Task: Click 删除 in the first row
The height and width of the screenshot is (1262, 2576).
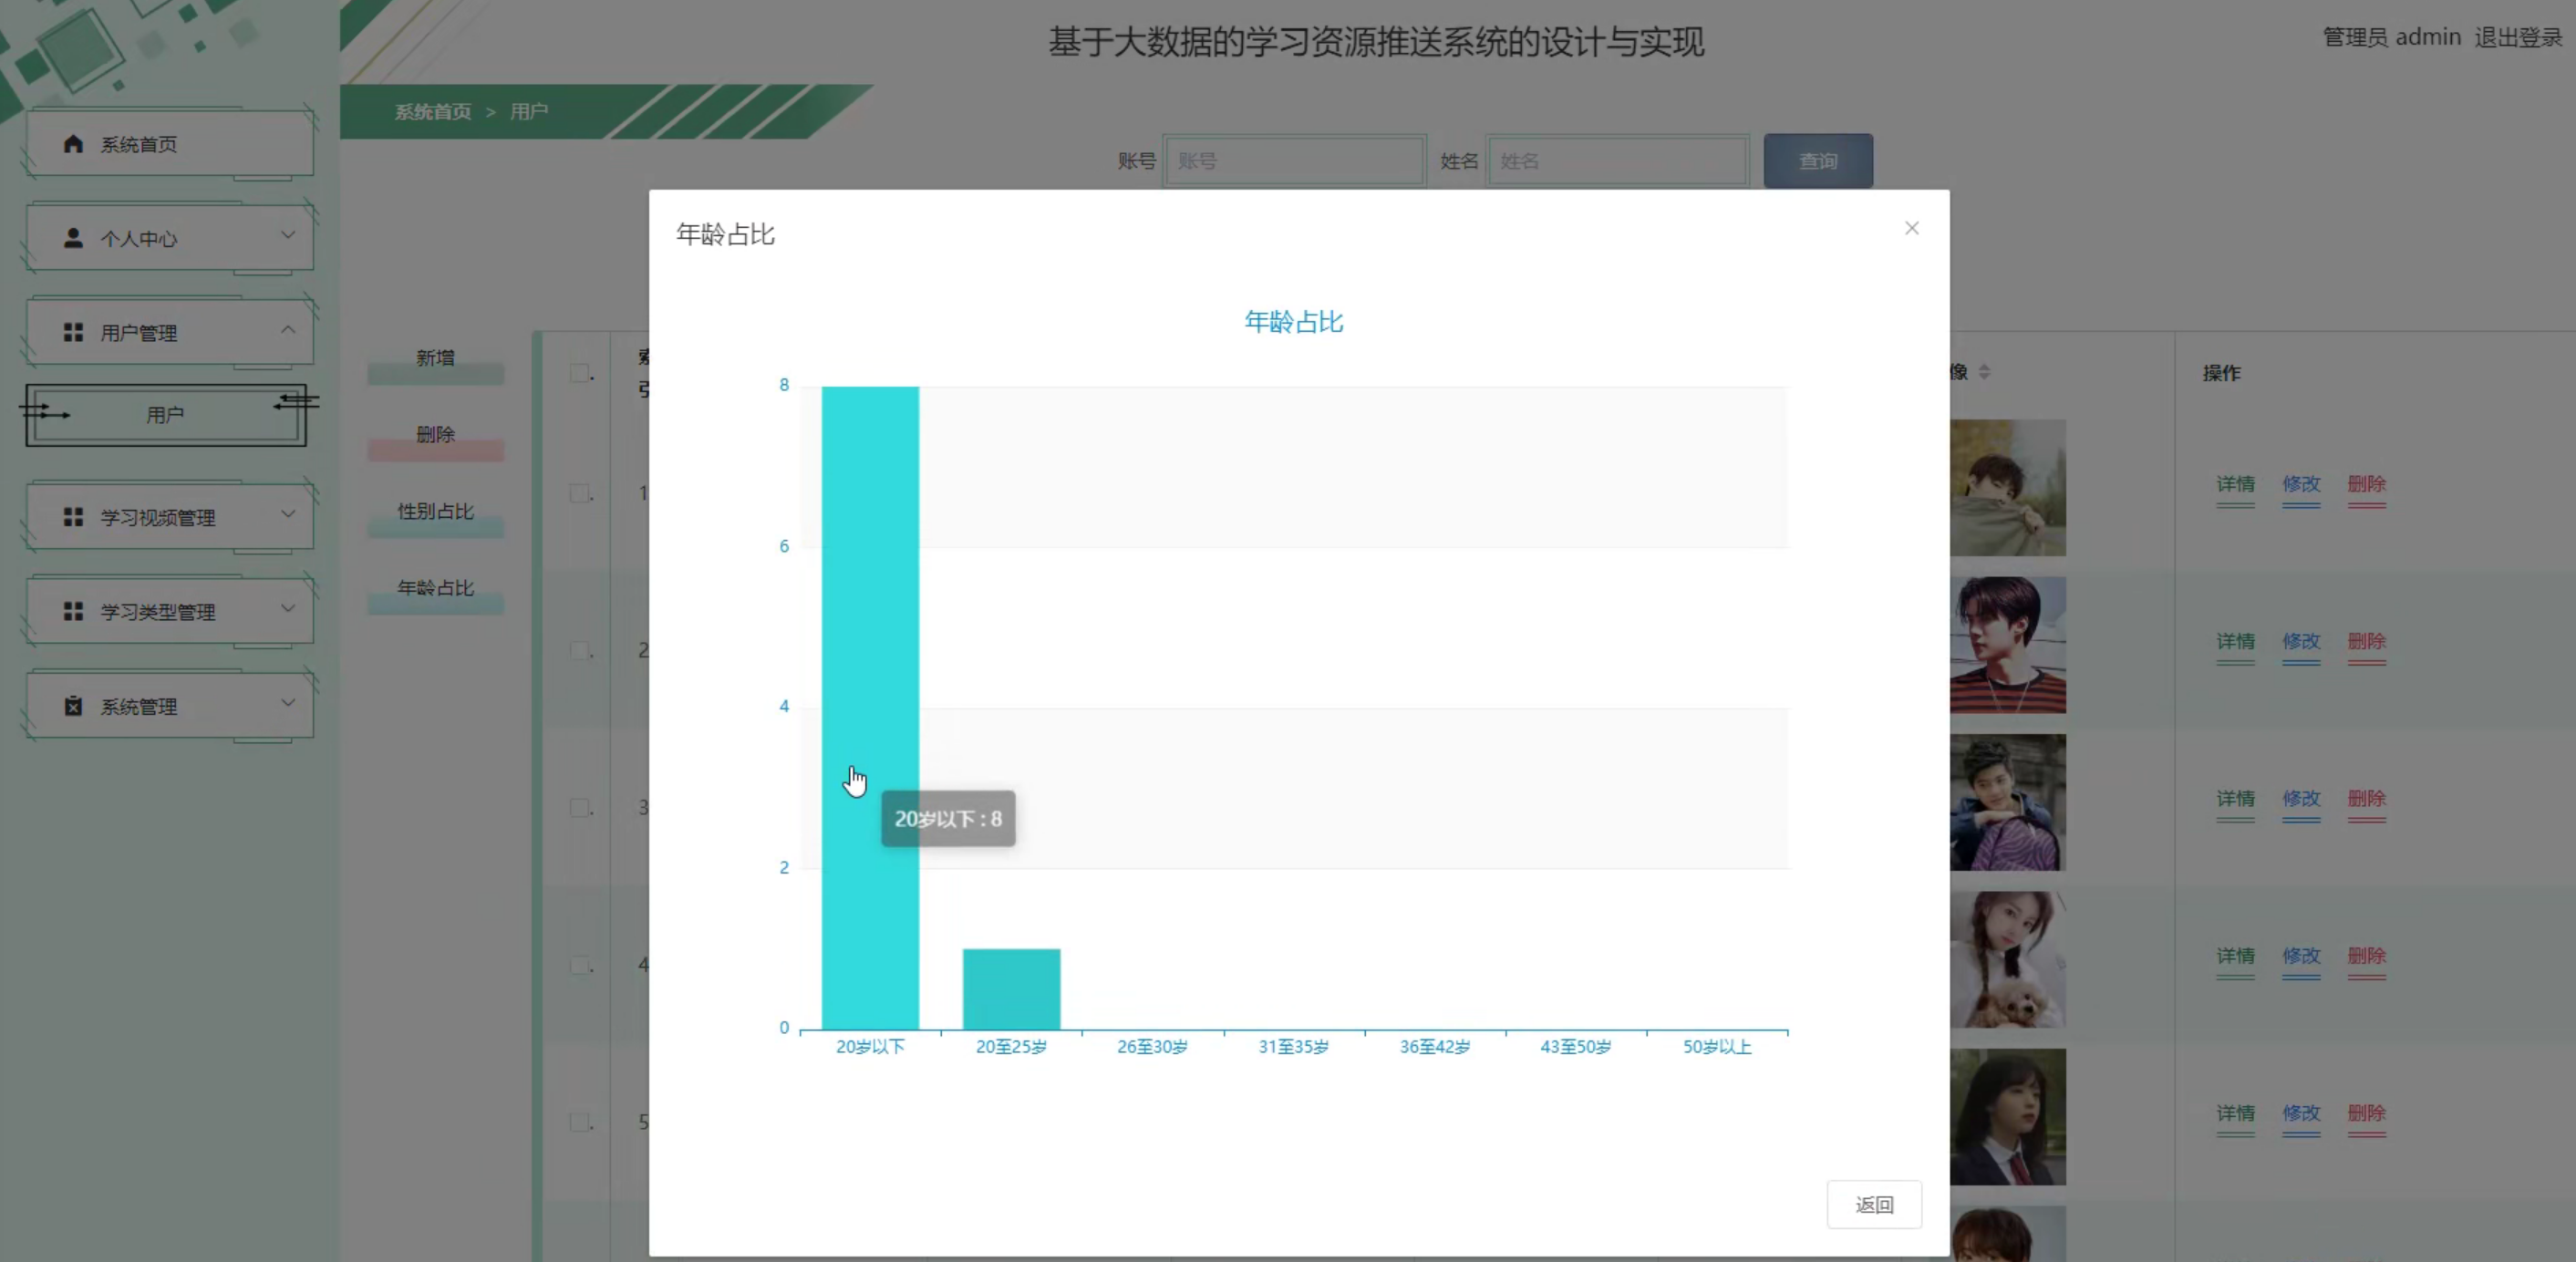Action: click(x=2366, y=484)
